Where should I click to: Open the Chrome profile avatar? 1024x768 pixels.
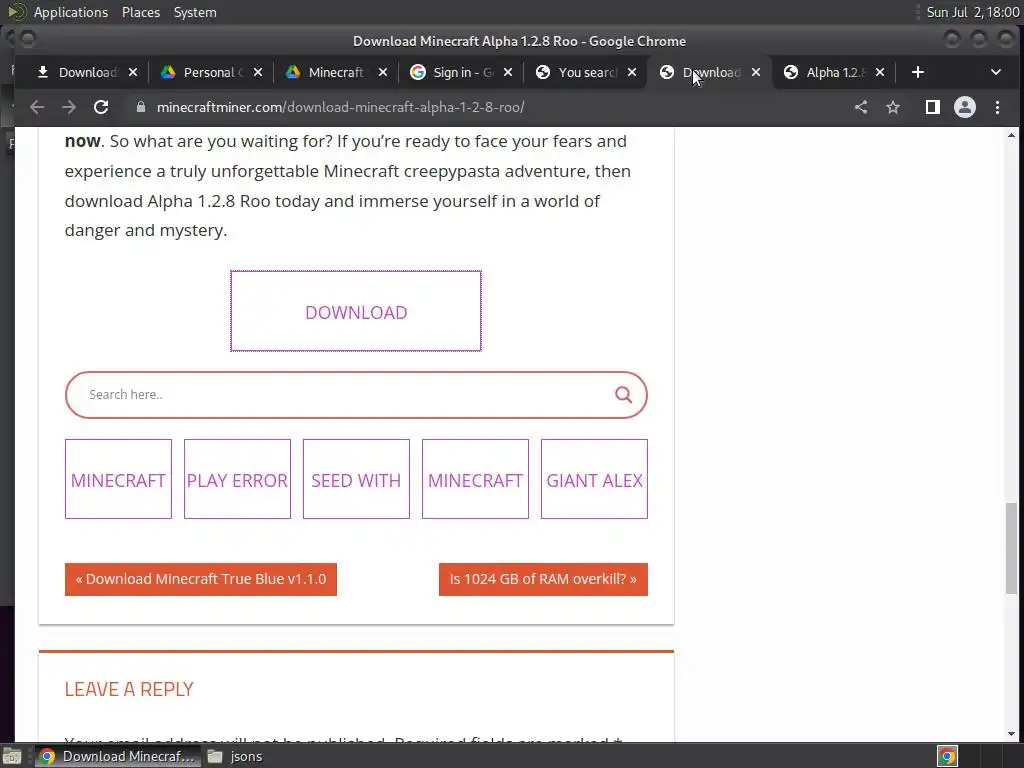[x=965, y=107]
